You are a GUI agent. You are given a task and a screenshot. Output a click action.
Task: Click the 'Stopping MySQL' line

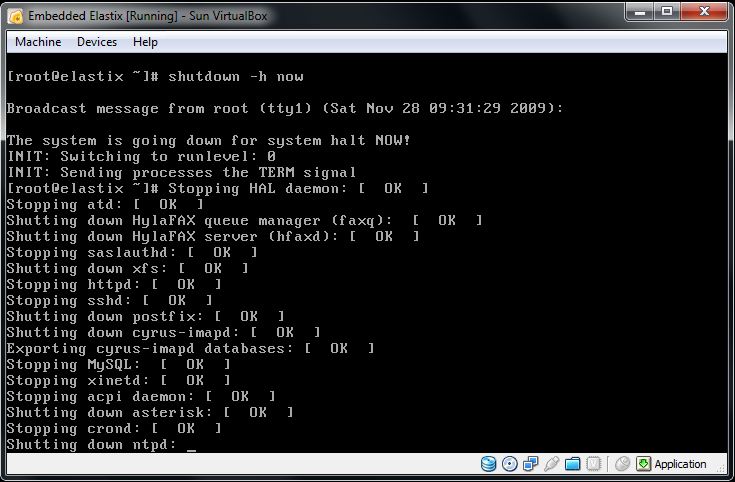(119, 363)
